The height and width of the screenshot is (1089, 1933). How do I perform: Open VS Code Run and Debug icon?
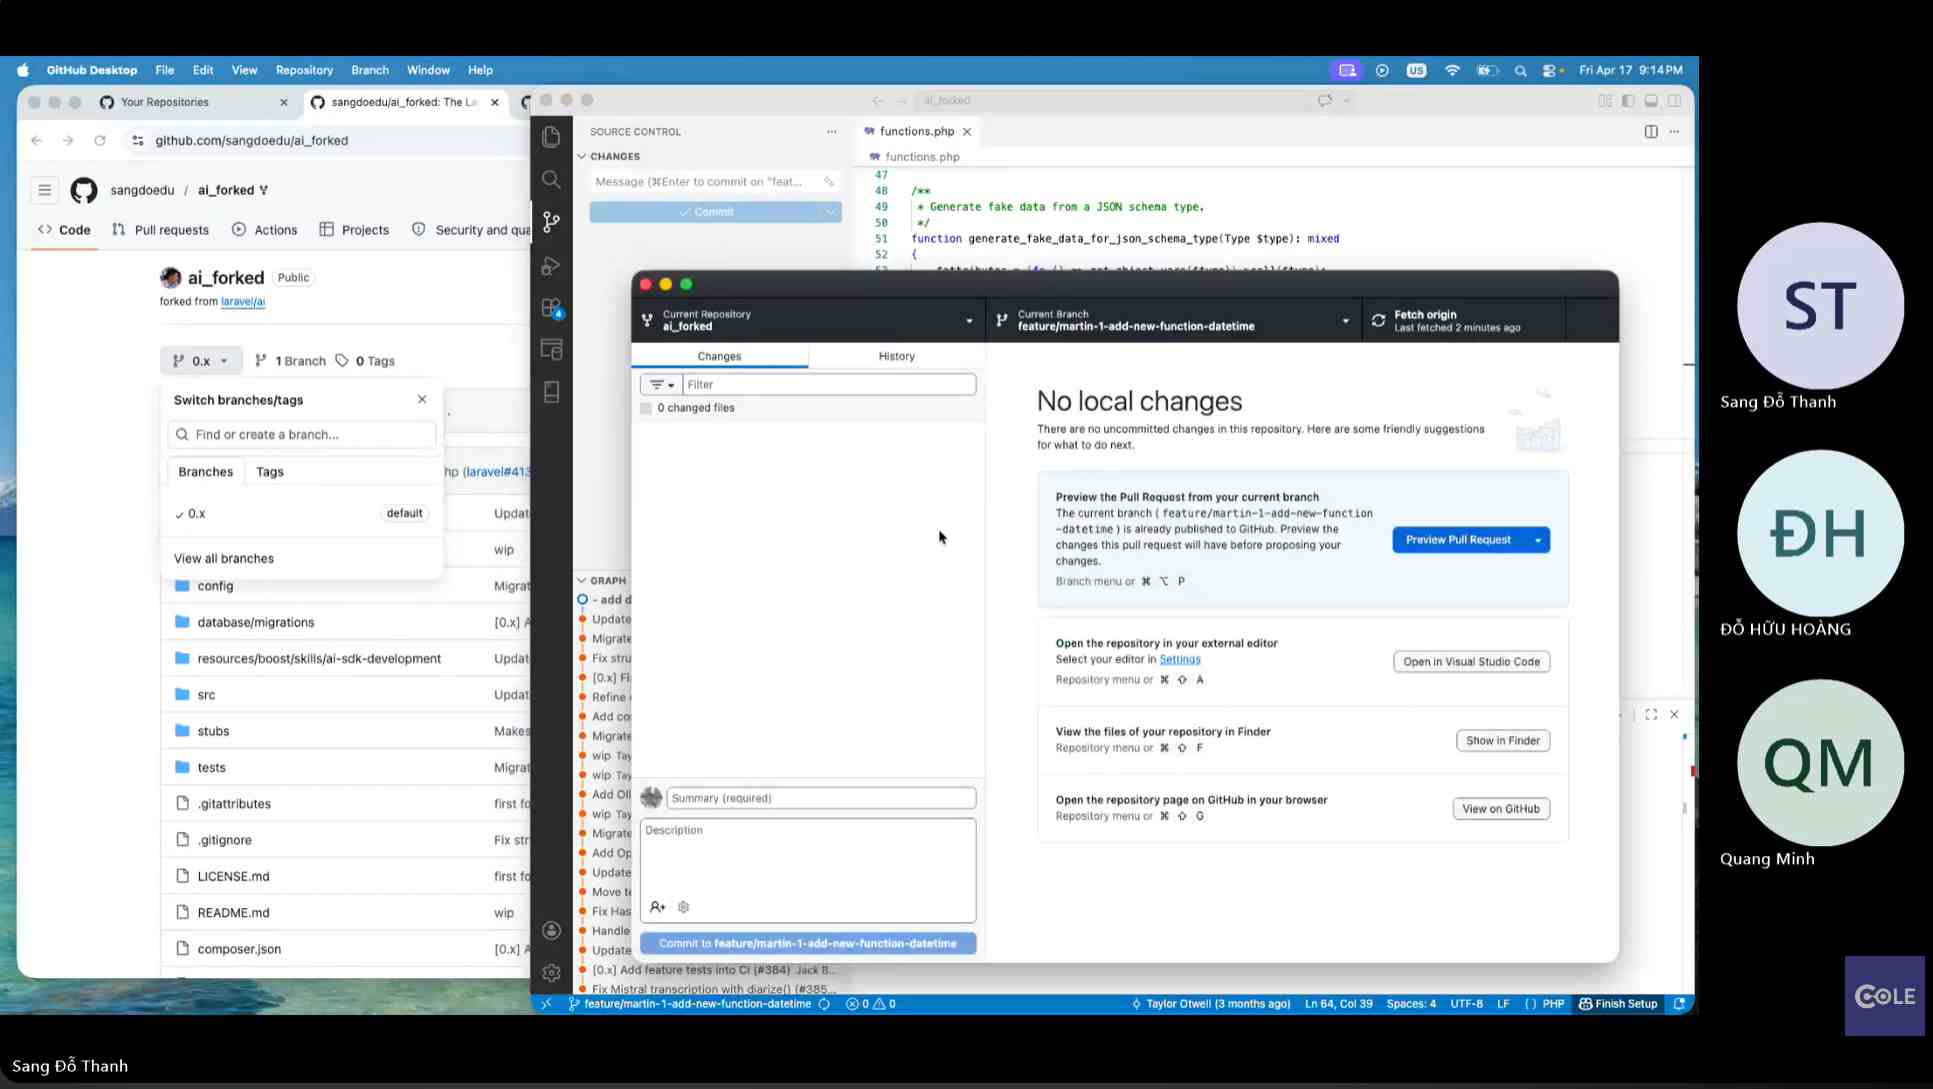551,265
